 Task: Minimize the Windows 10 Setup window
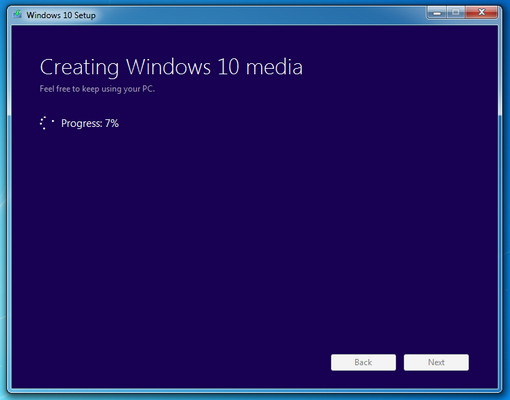[x=437, y=13]
